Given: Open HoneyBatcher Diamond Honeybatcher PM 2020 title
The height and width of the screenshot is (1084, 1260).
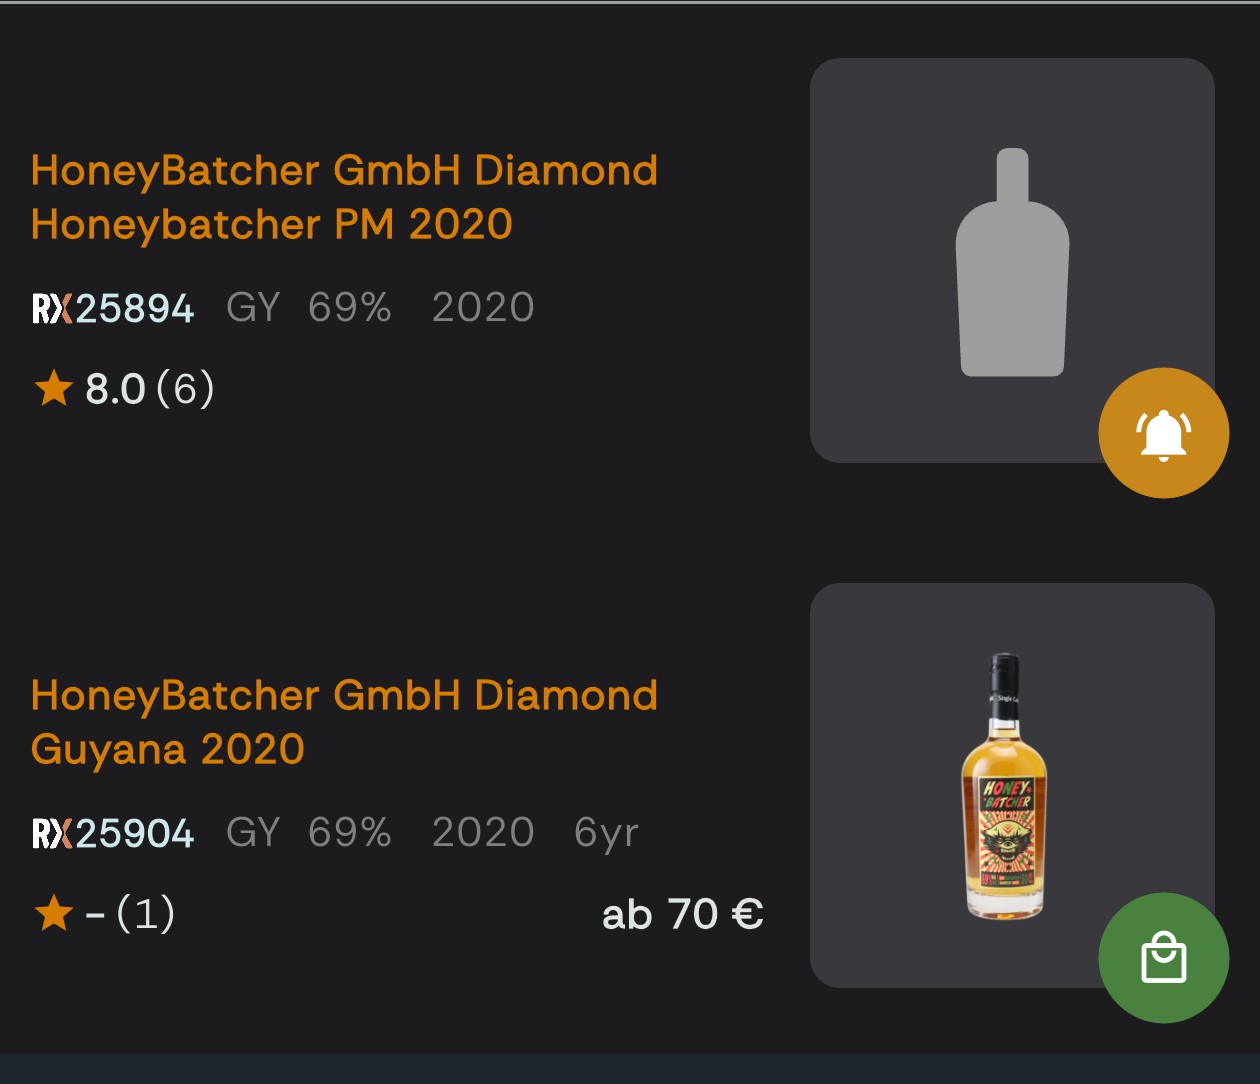Looking at the screenshot, I should coord(344,197).
